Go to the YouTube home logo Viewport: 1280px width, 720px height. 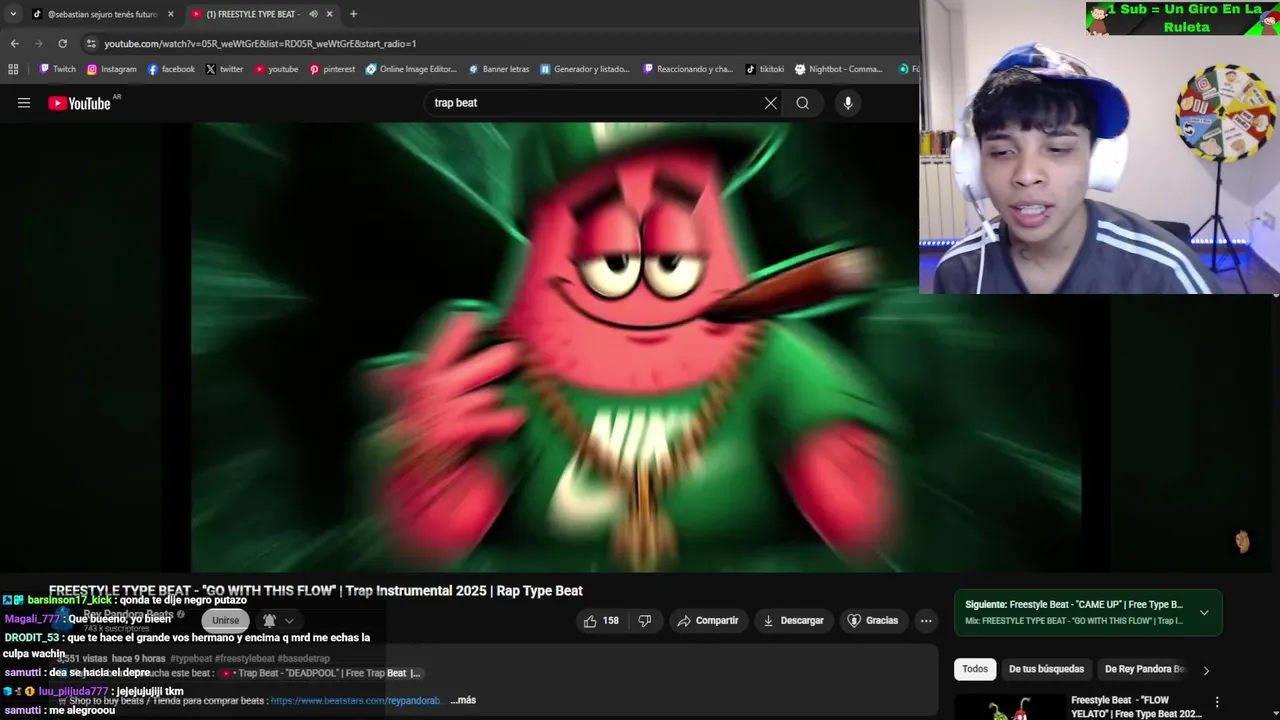(x=80, y=103)
